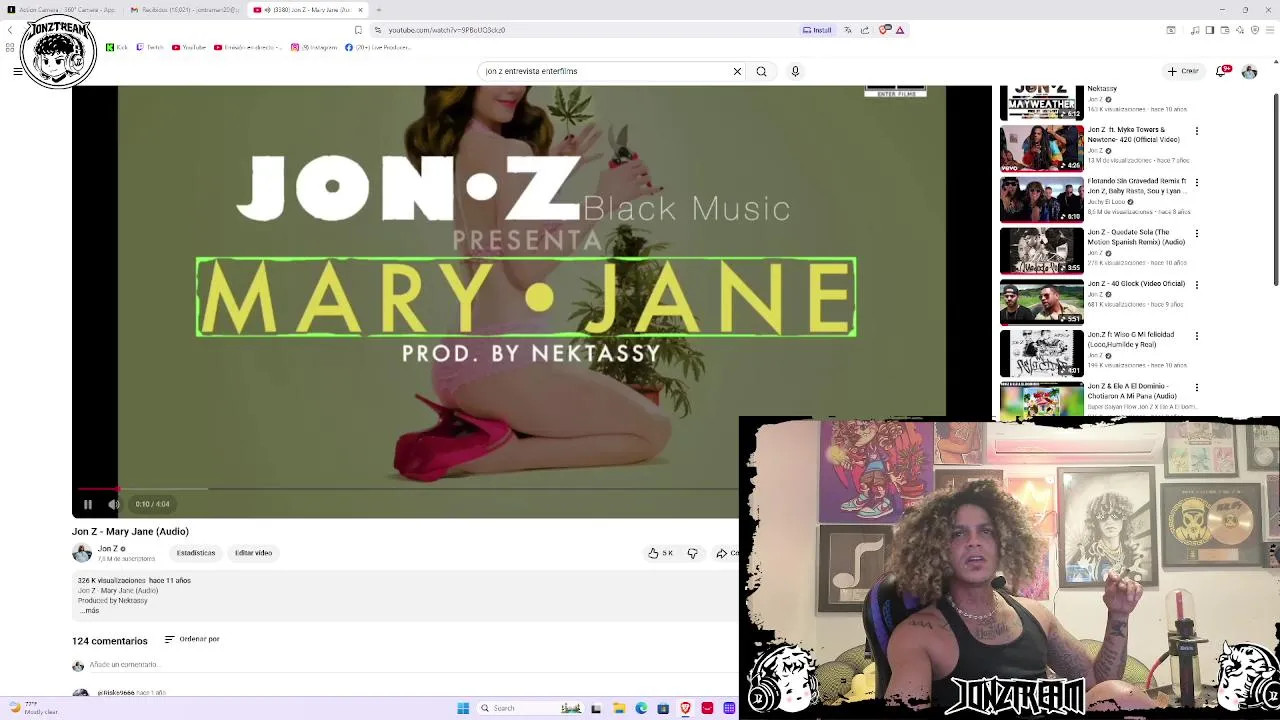Open the Kick bookmark
Viewport: 1280px width, 720px height.
click(x=116, y=47)
